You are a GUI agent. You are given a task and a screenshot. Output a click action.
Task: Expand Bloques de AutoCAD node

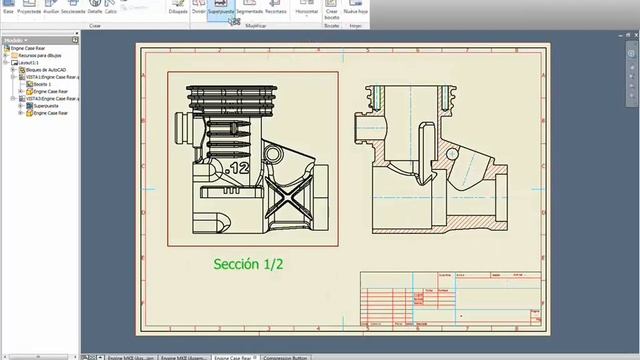13,70
